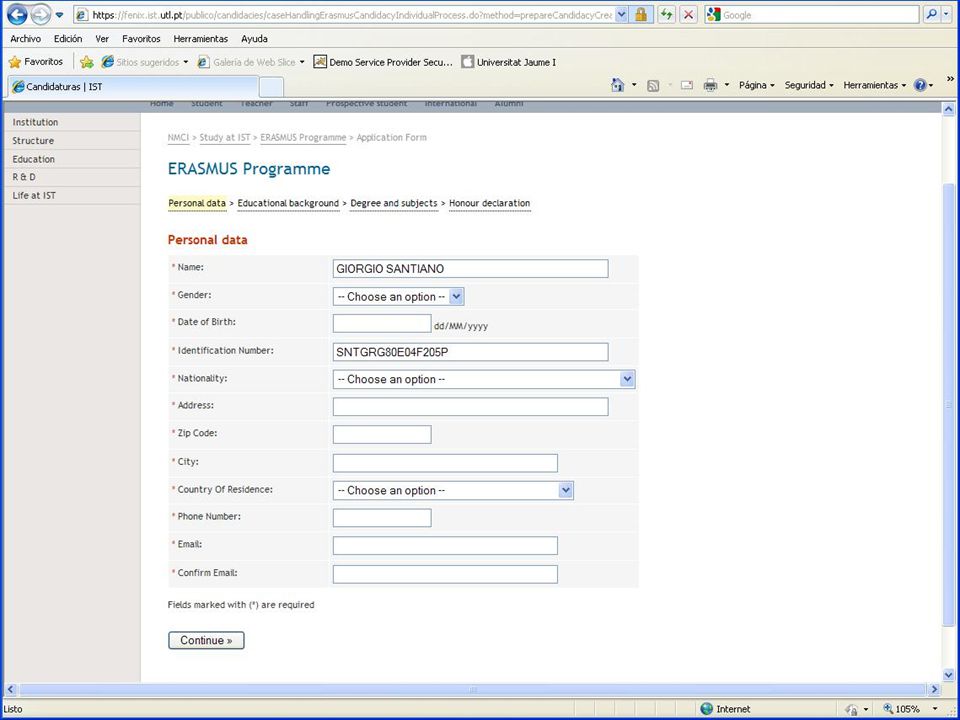960x720 pixels.
Task: Open the Ver menu
Action: [102, 39]
